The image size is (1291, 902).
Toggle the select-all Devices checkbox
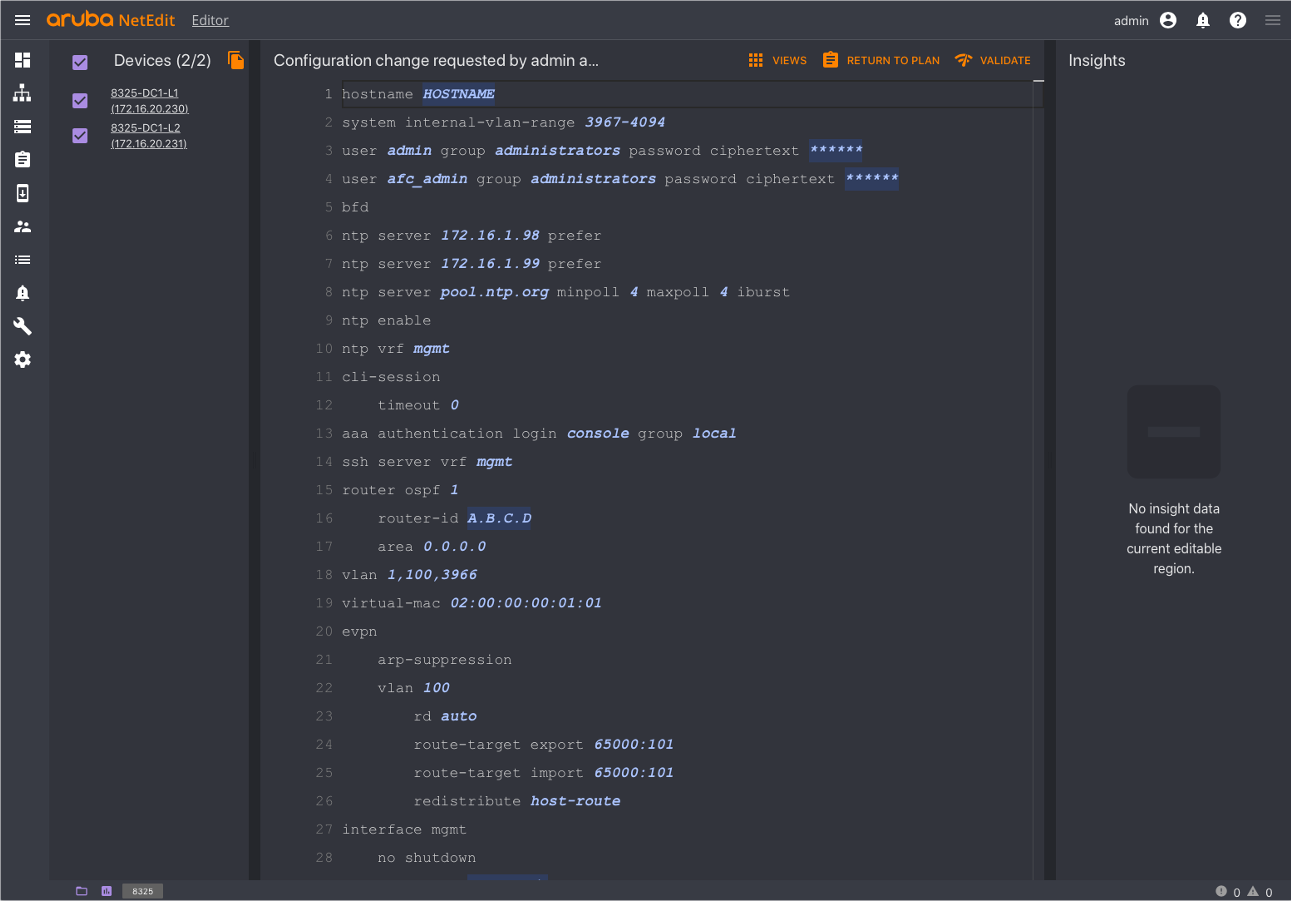pyautogui.click(x=80, y=62)
